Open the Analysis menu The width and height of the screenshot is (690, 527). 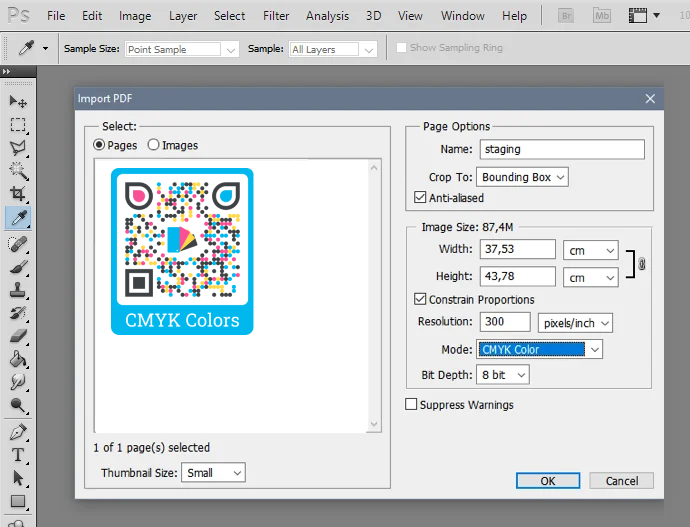click(x=327, y=16)
